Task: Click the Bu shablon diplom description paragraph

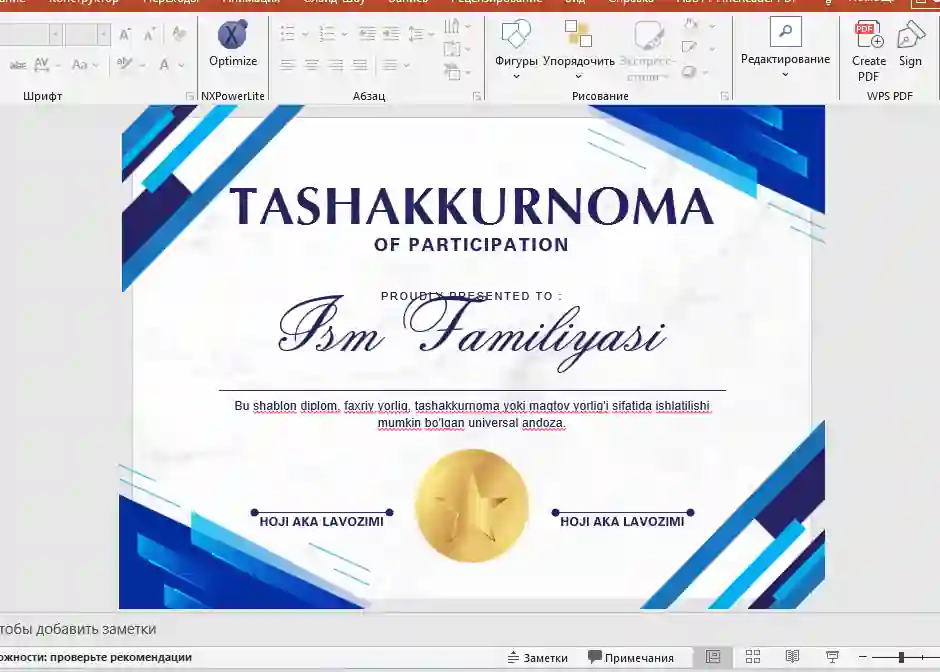Action: point(472,414)
